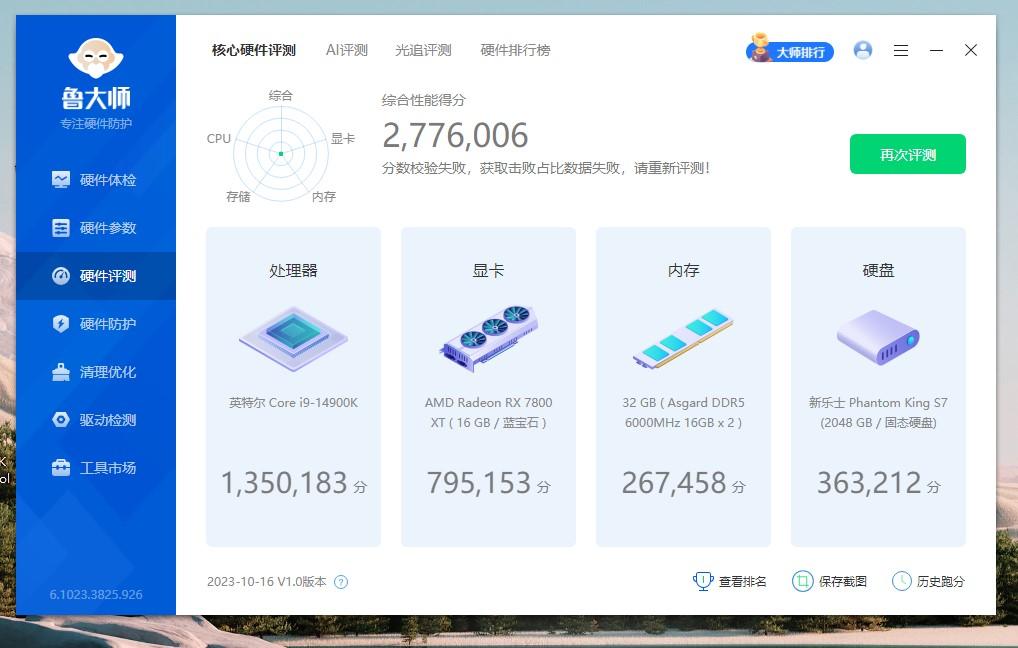1018x648 pixels.
Task: Open the 历史跑分 link
Action: click(941, 582)
